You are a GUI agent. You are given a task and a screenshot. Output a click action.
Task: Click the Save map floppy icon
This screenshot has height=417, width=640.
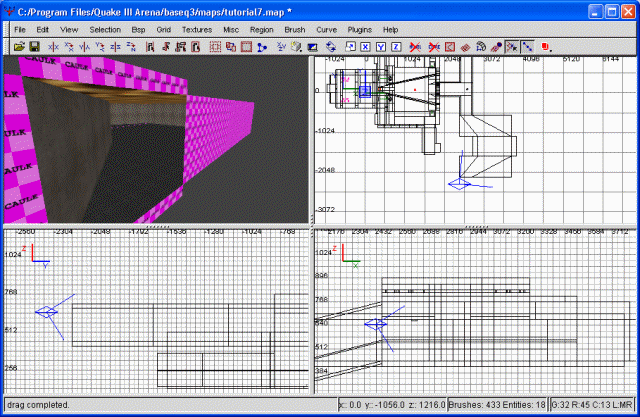click(34, 47)
